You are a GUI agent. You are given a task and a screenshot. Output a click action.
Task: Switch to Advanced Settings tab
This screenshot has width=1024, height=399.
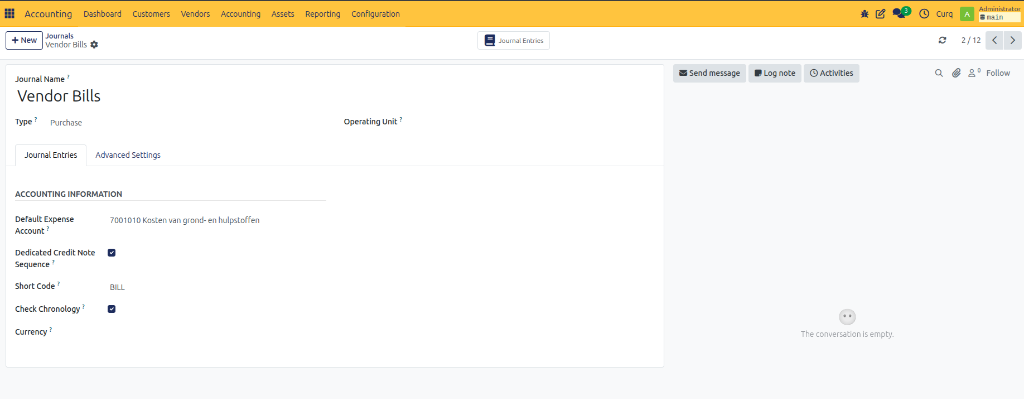pyautogui.click(x=128, y=155)
